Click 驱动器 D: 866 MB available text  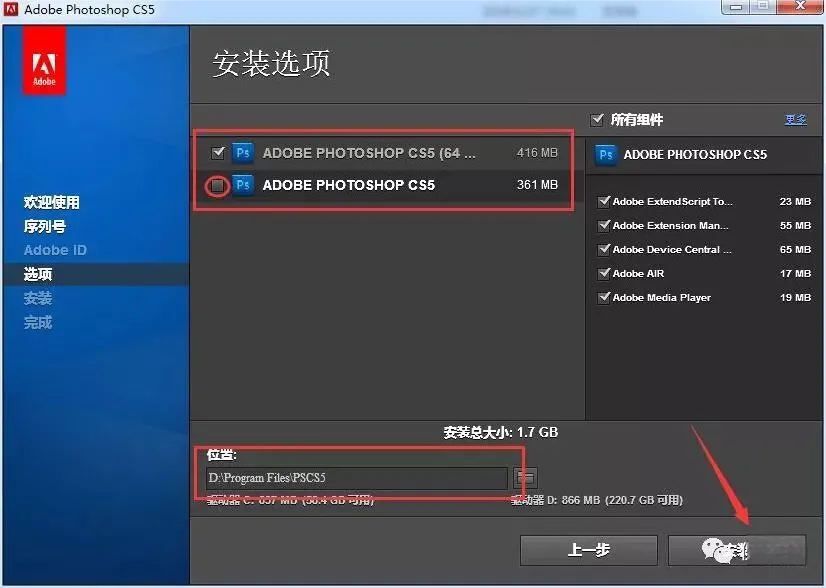coord(597,500)
